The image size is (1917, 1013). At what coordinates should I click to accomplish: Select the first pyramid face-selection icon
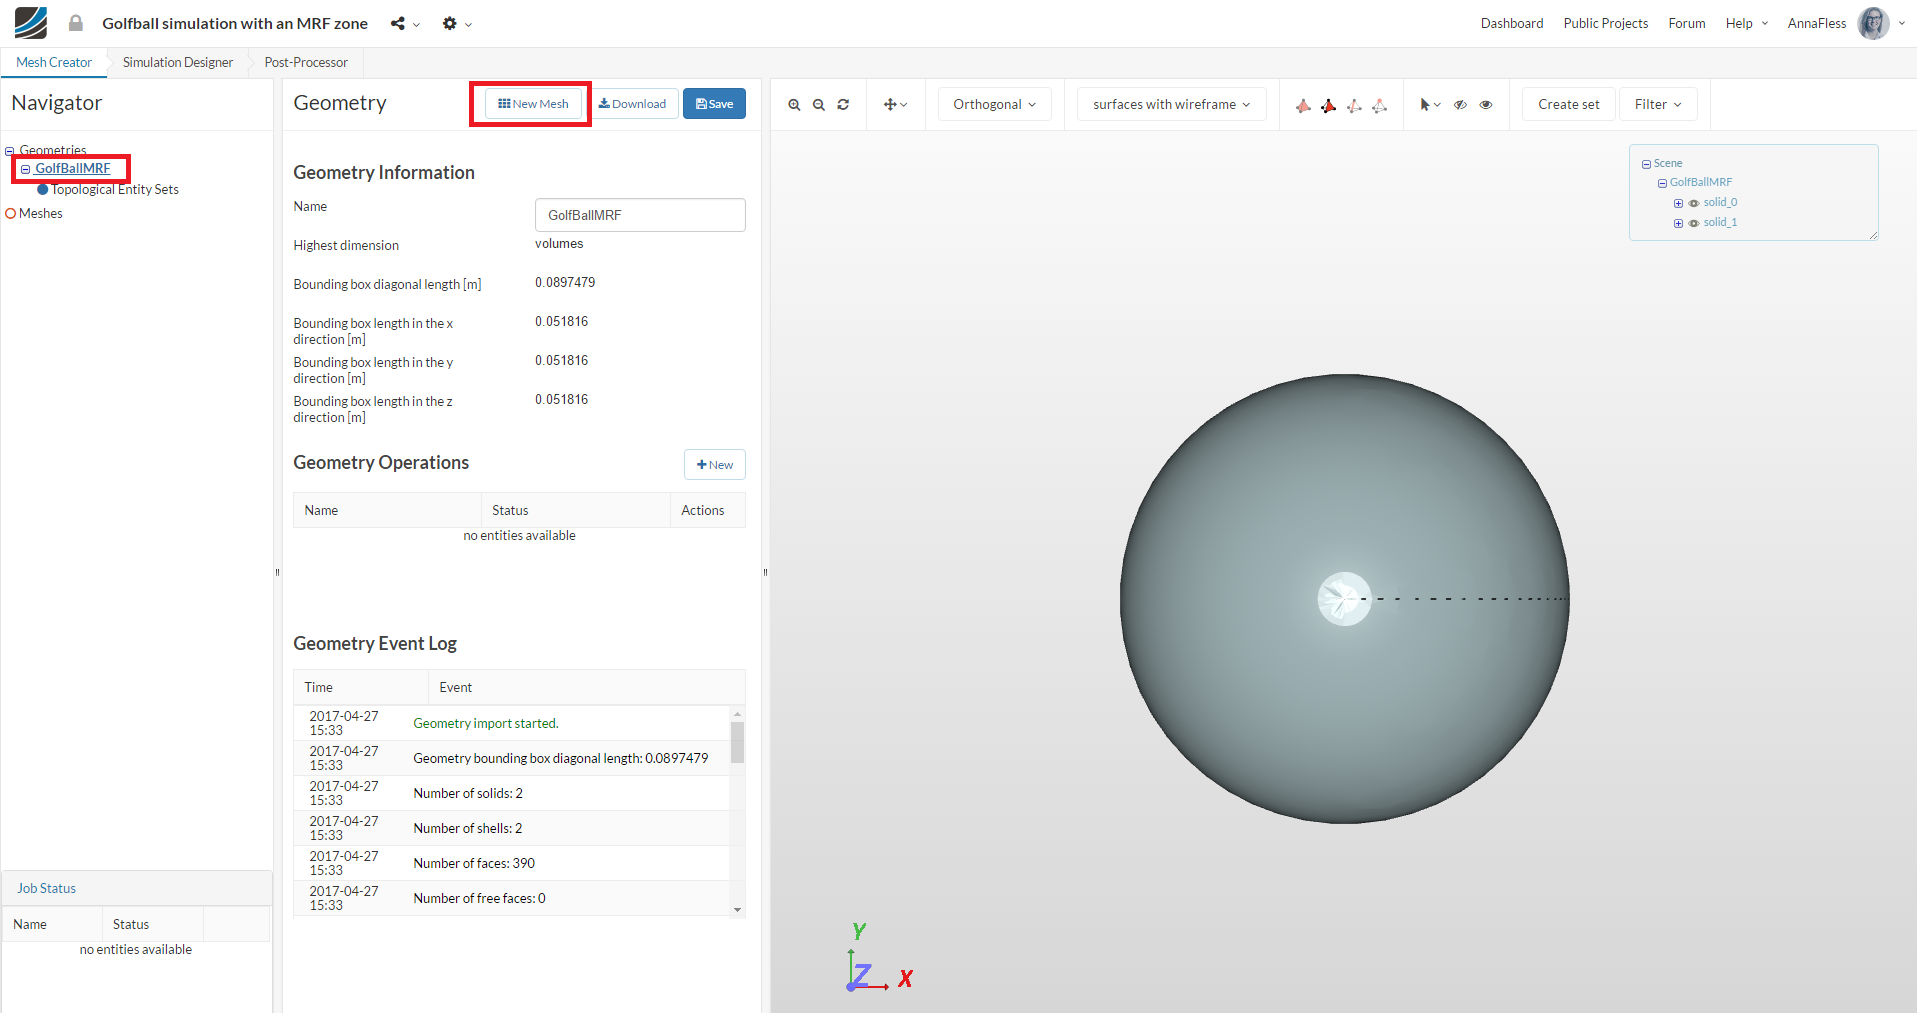(x=1303, y=105)
